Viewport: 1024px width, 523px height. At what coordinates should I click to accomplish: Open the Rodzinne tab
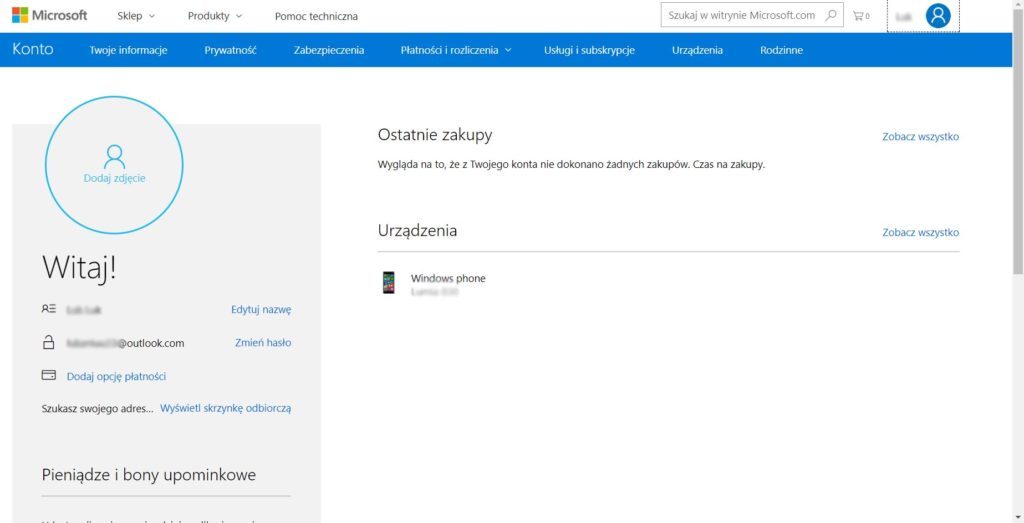pyautogui.click(x=782, y=50)
